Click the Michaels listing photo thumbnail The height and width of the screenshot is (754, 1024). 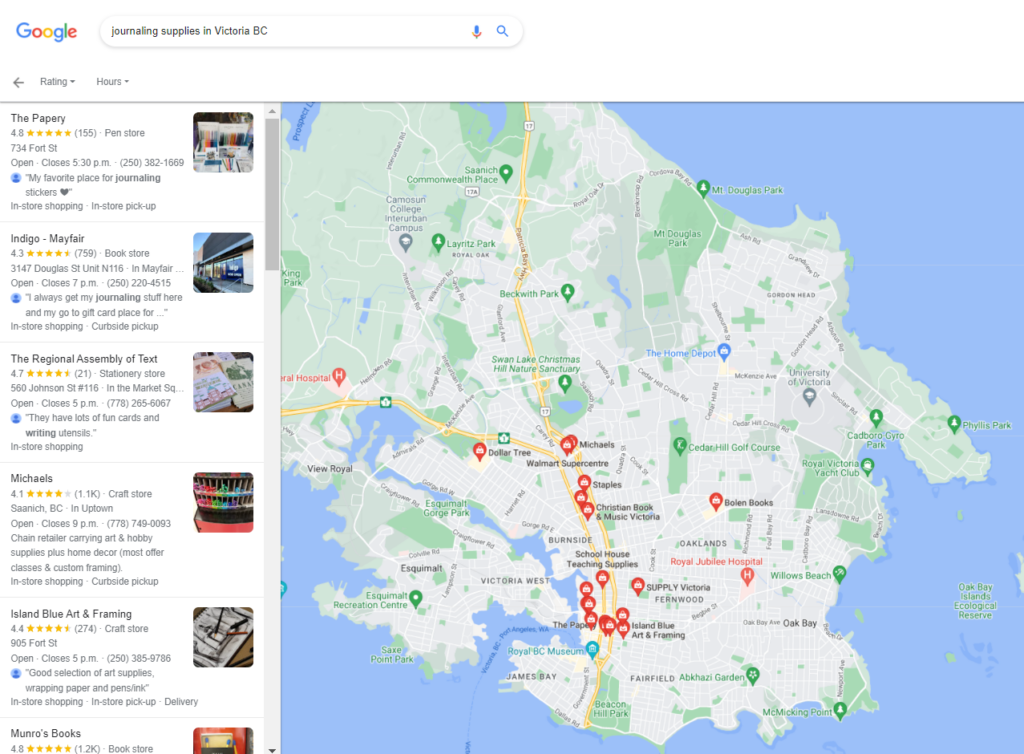(222, 502)
